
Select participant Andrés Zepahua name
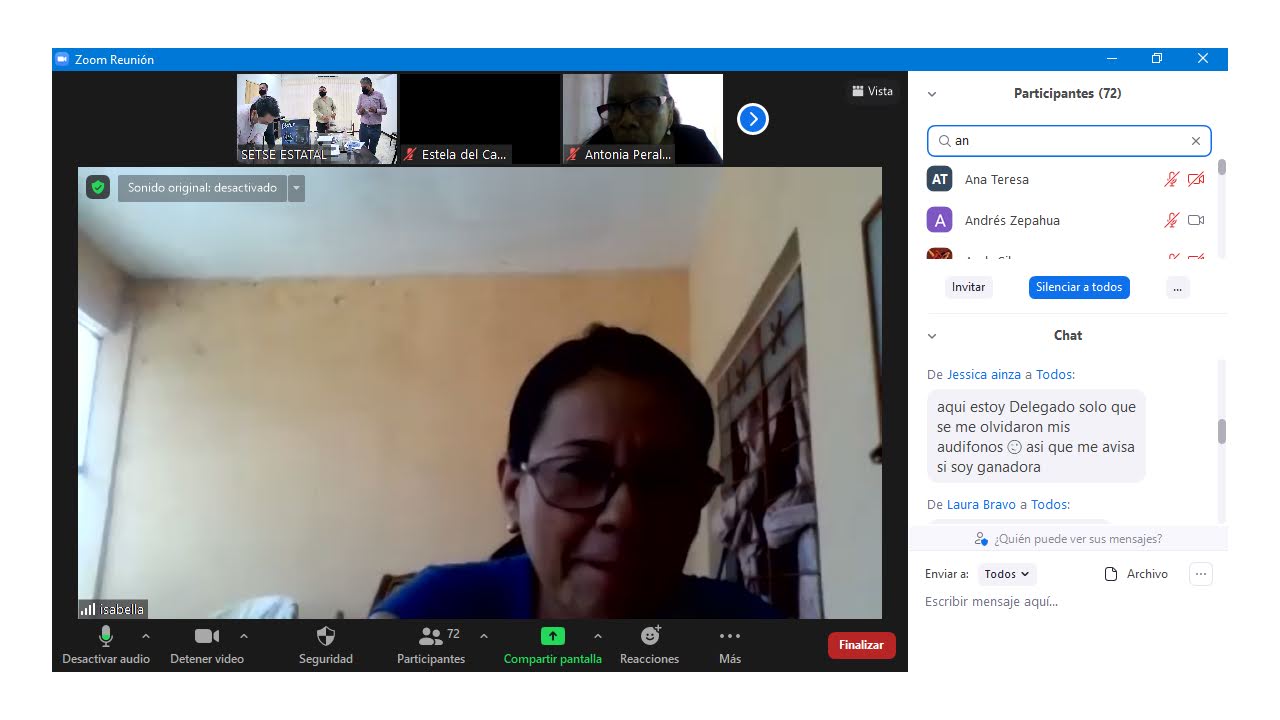[x=1012, y=220]
